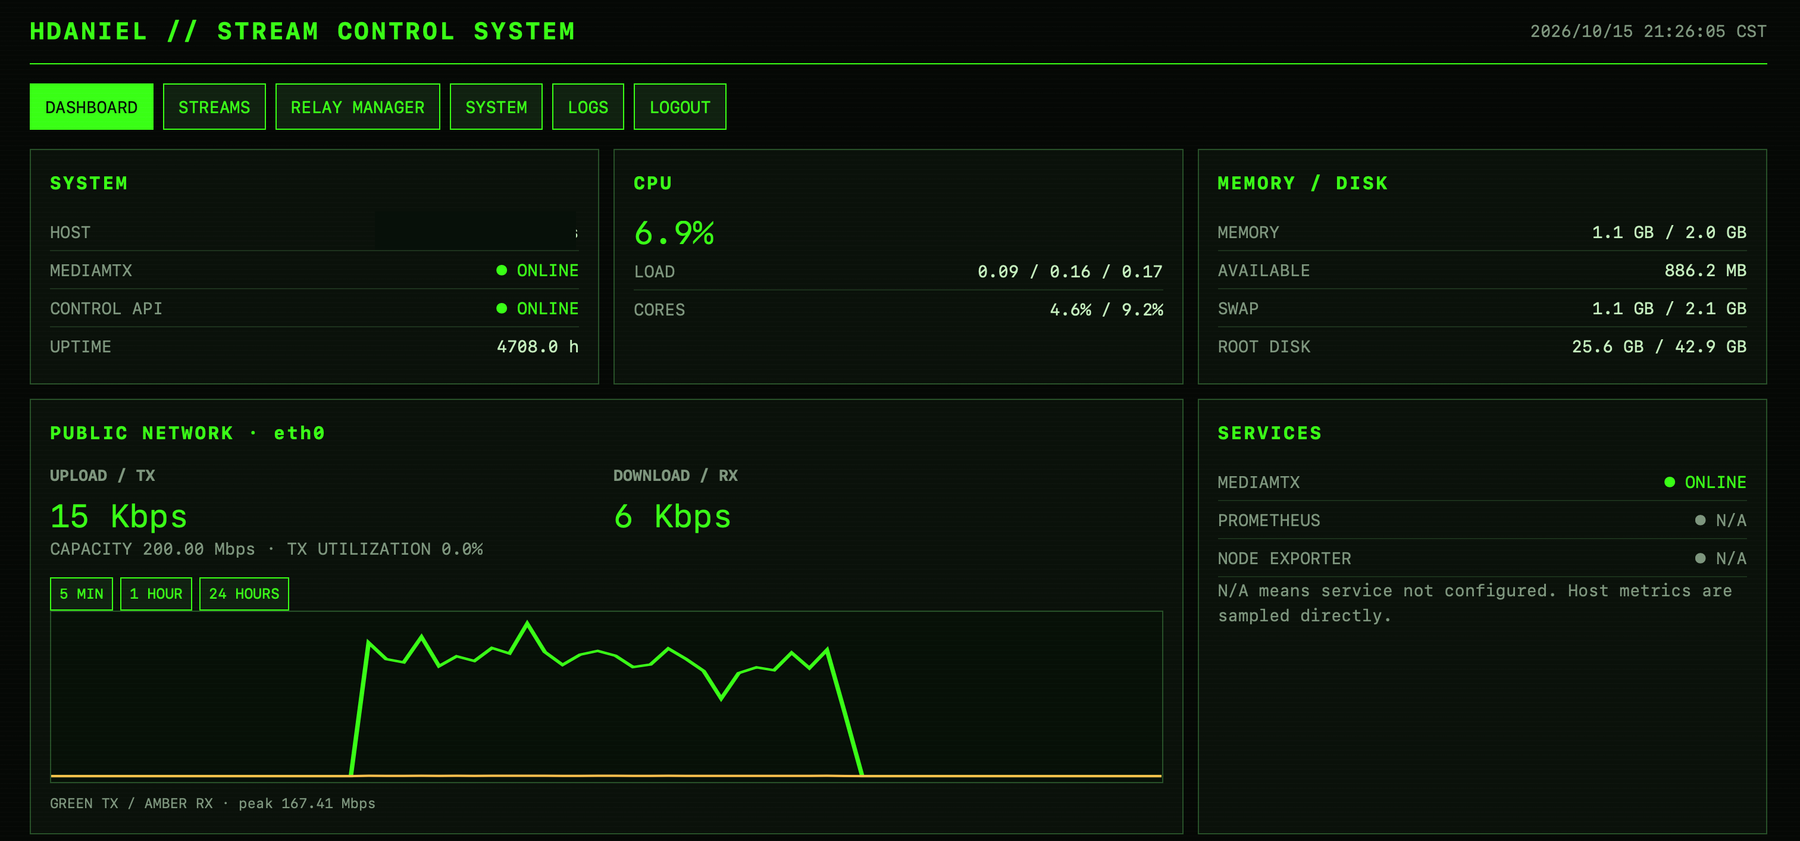Click the Control API online status dot
The height and width of the screenshot is (841, 1800).
click(502, 309)
